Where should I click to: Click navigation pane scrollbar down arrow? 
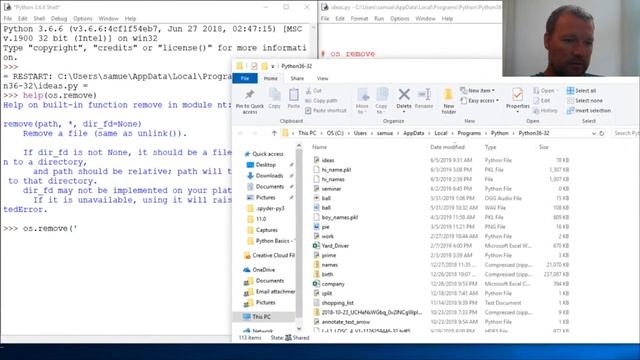click(x=299, y=328)
